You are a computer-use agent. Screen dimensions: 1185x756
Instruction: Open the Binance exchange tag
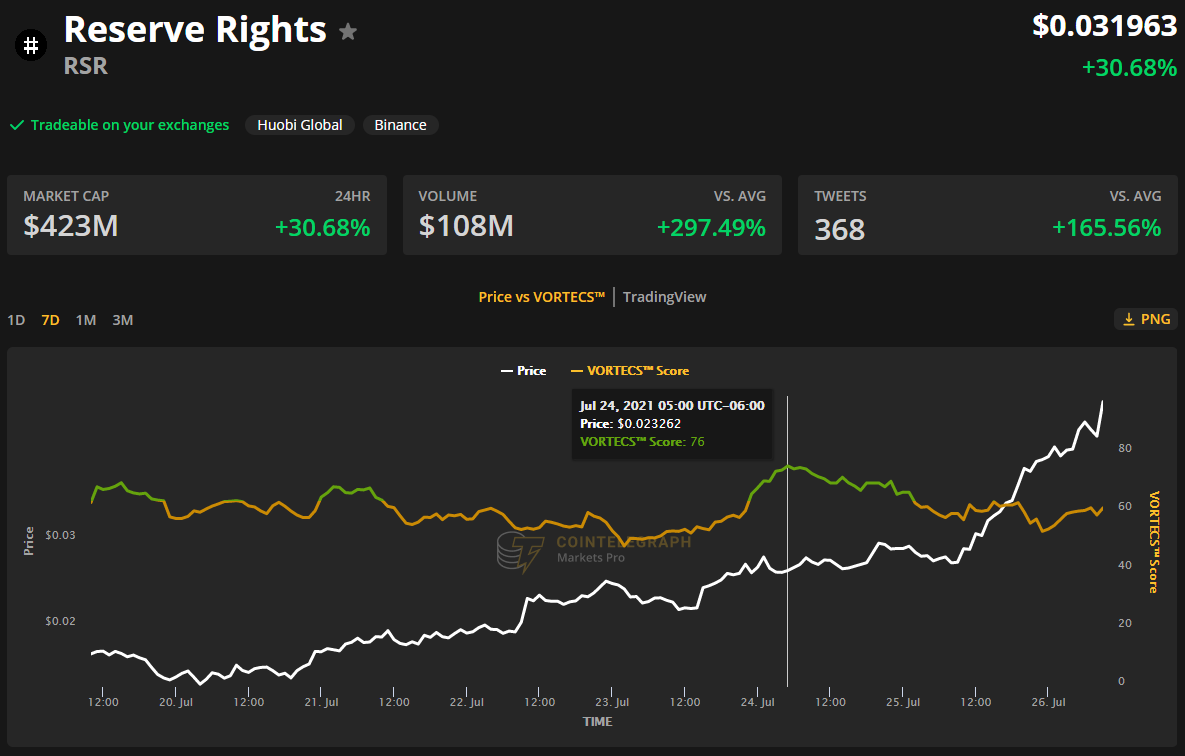point(400,125)
